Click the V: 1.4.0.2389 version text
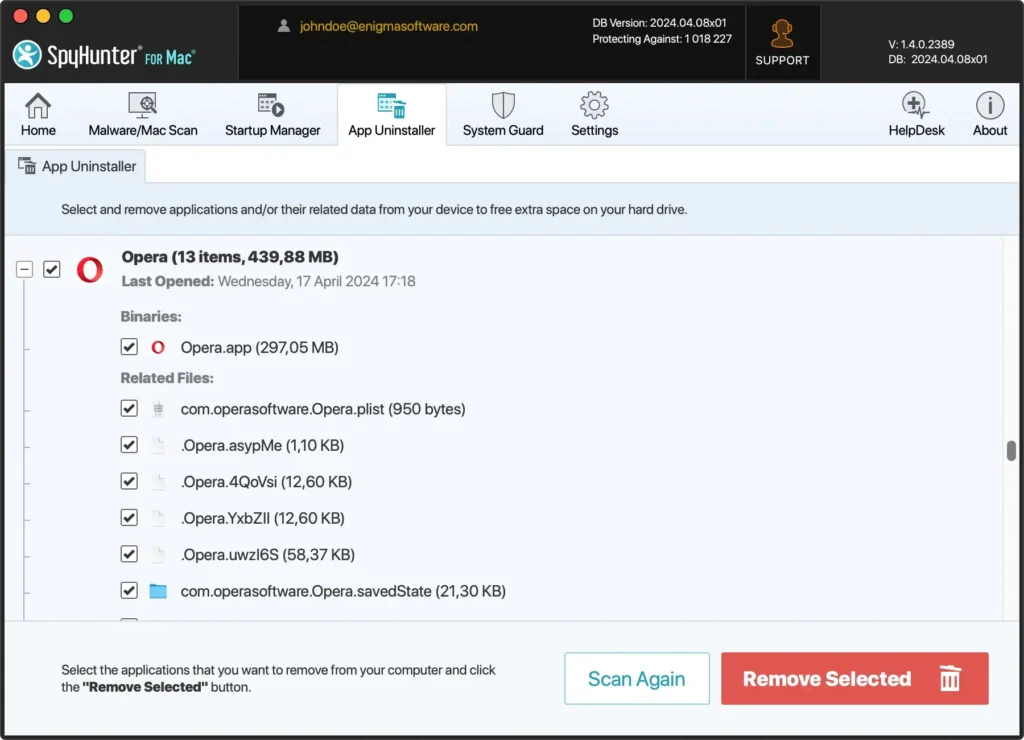The width and height of the screenshot is (1024, 740). 921,44
